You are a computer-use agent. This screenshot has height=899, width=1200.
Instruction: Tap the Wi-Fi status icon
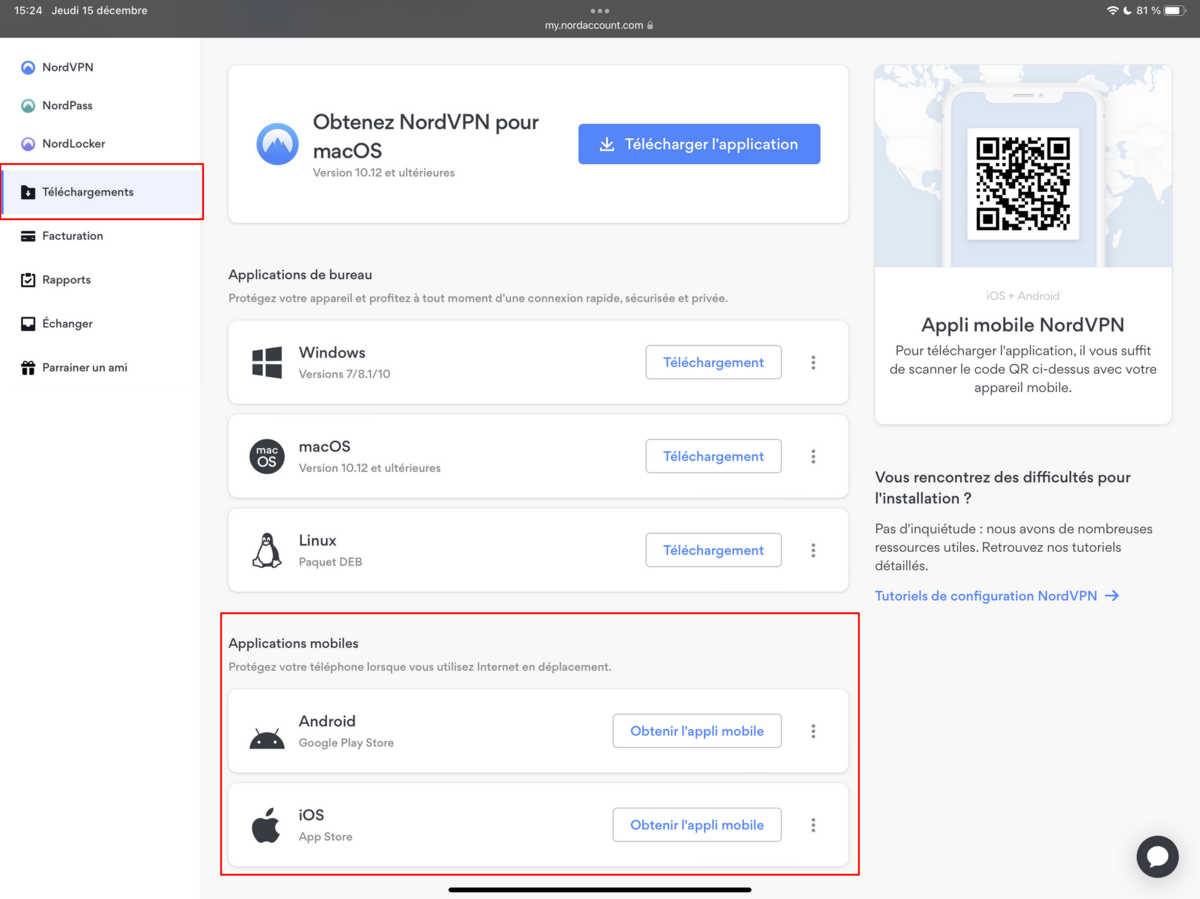coord(1113,11)
